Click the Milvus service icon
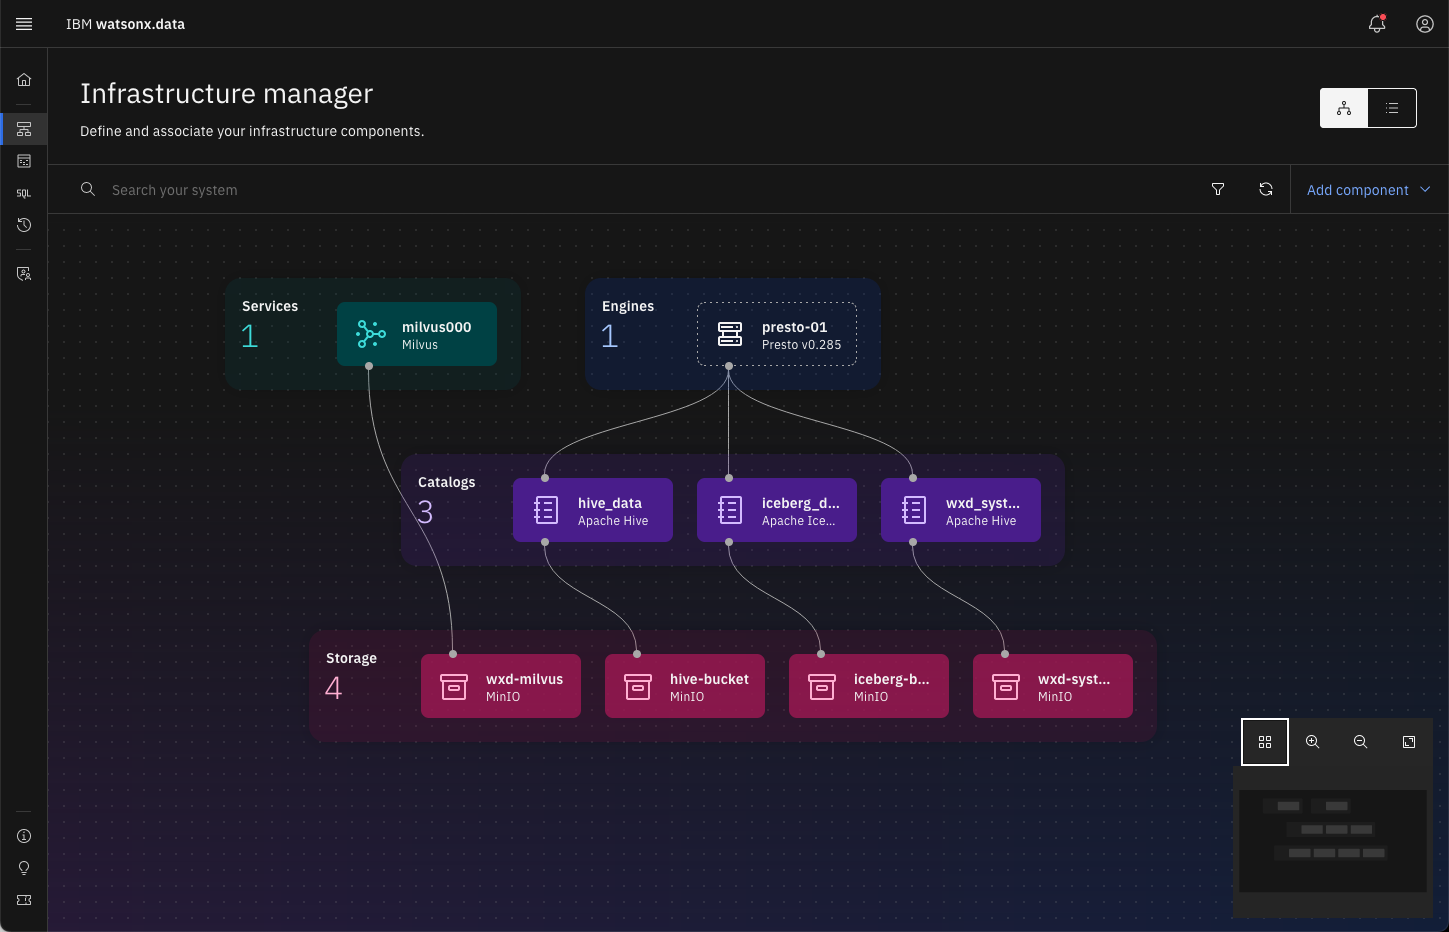The image size is (1449, 932). [371, 334]
